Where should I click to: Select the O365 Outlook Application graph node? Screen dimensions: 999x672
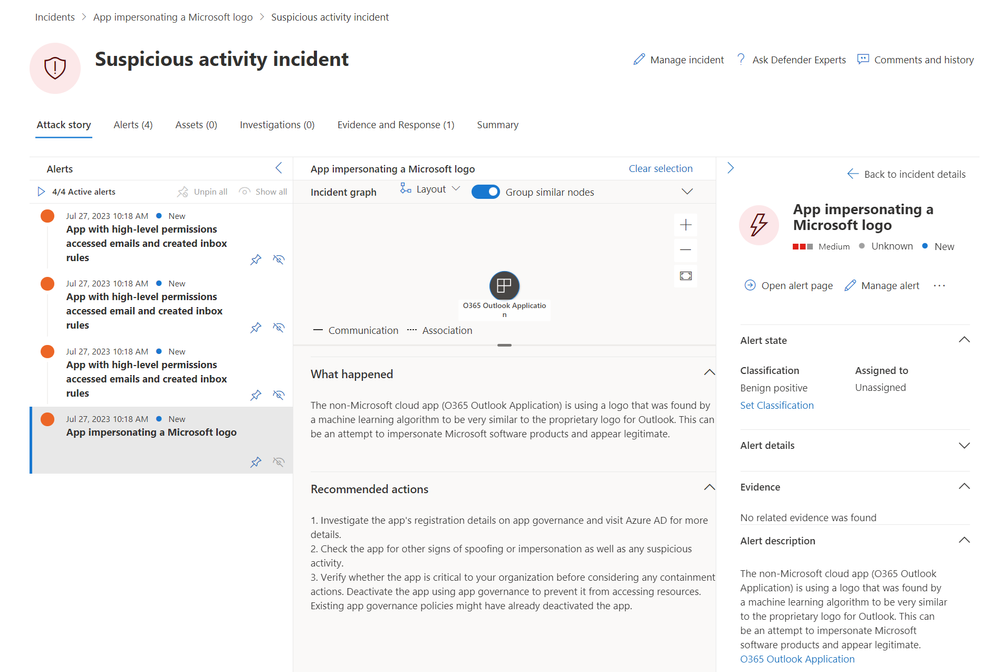(x=504, y=285)
